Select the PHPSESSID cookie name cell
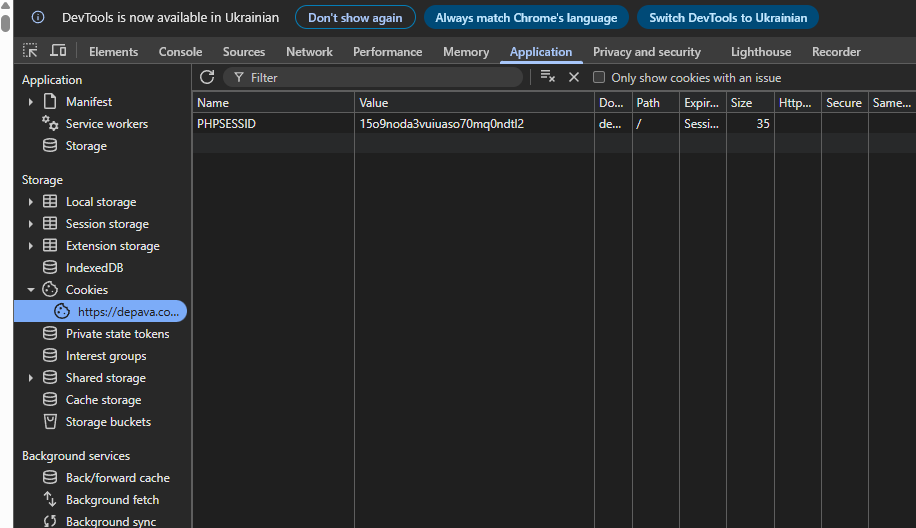 pos(273,123)
